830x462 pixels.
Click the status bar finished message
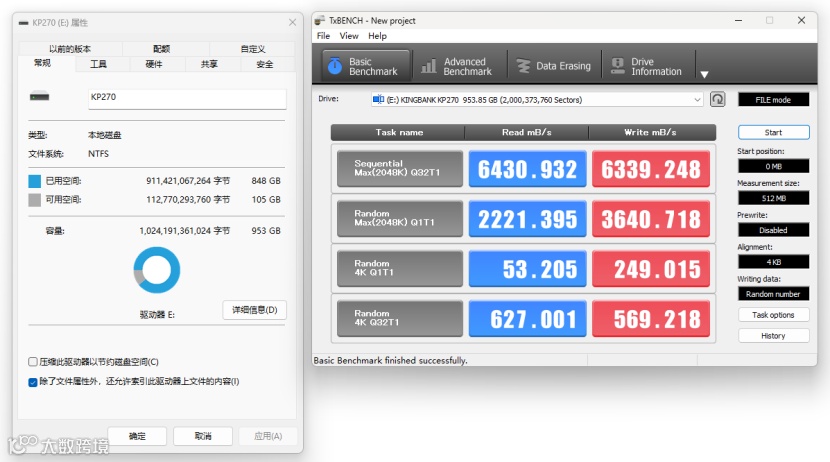click(x=390, y=360)
